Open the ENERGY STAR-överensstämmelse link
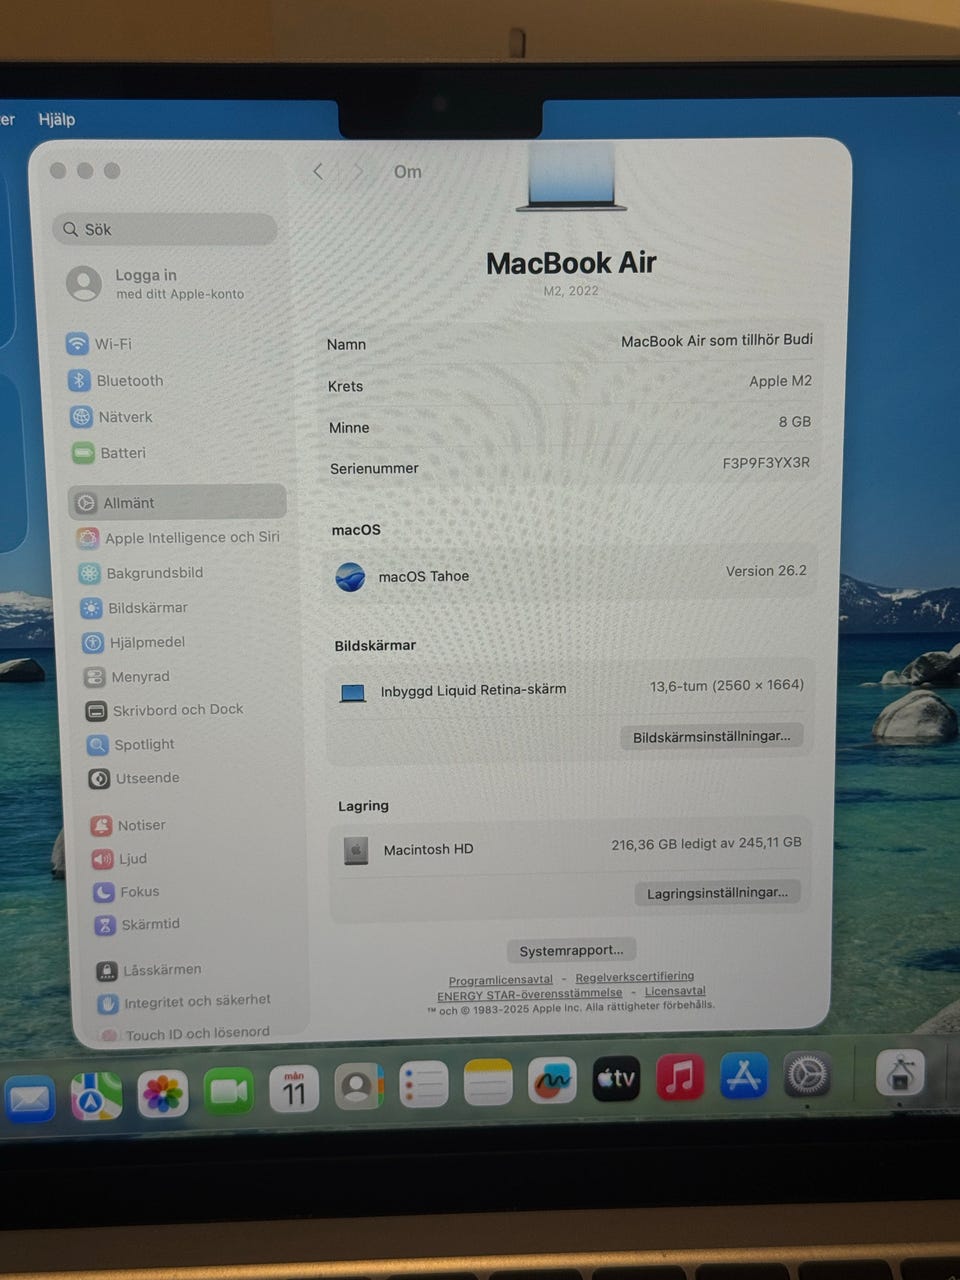Viewport: 960px width, 1280px height. 529,994
